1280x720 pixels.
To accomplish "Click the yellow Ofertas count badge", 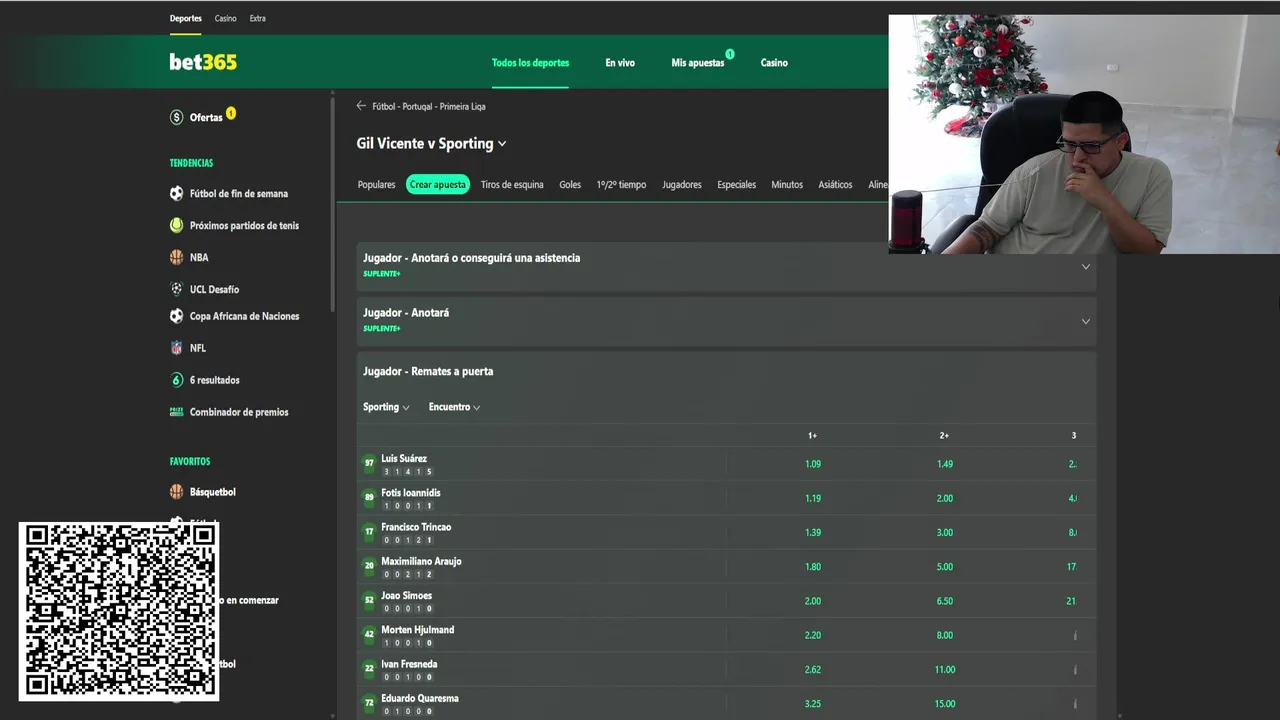I will (x=231, y=113).
